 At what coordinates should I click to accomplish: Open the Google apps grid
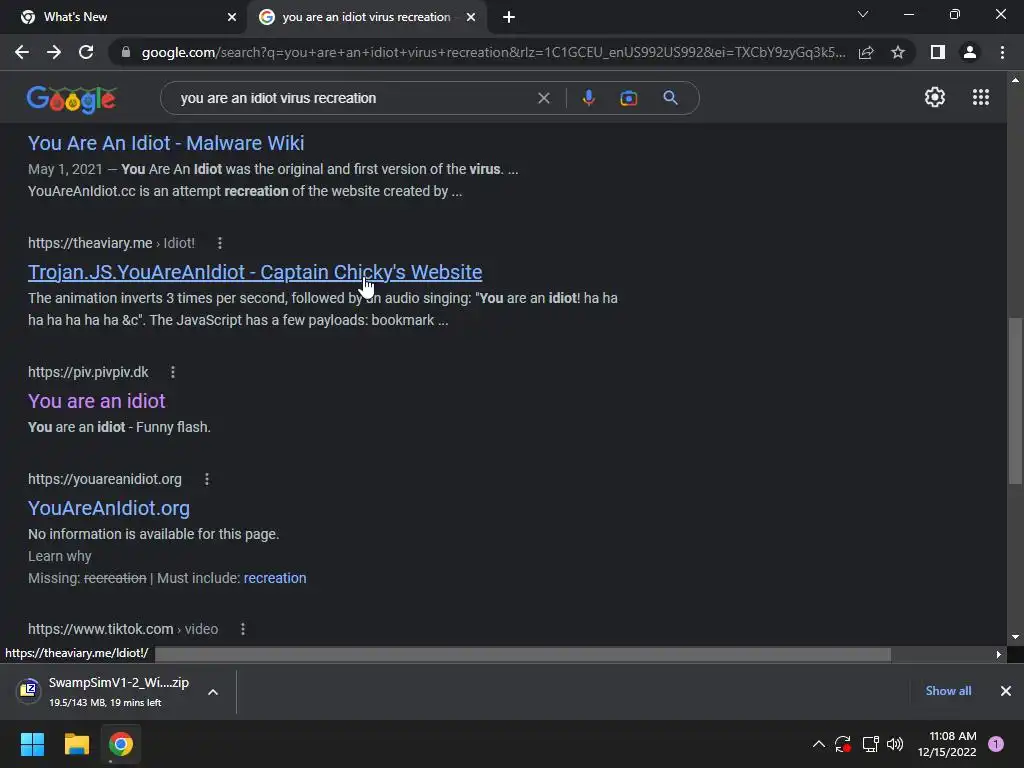(981, 97)
